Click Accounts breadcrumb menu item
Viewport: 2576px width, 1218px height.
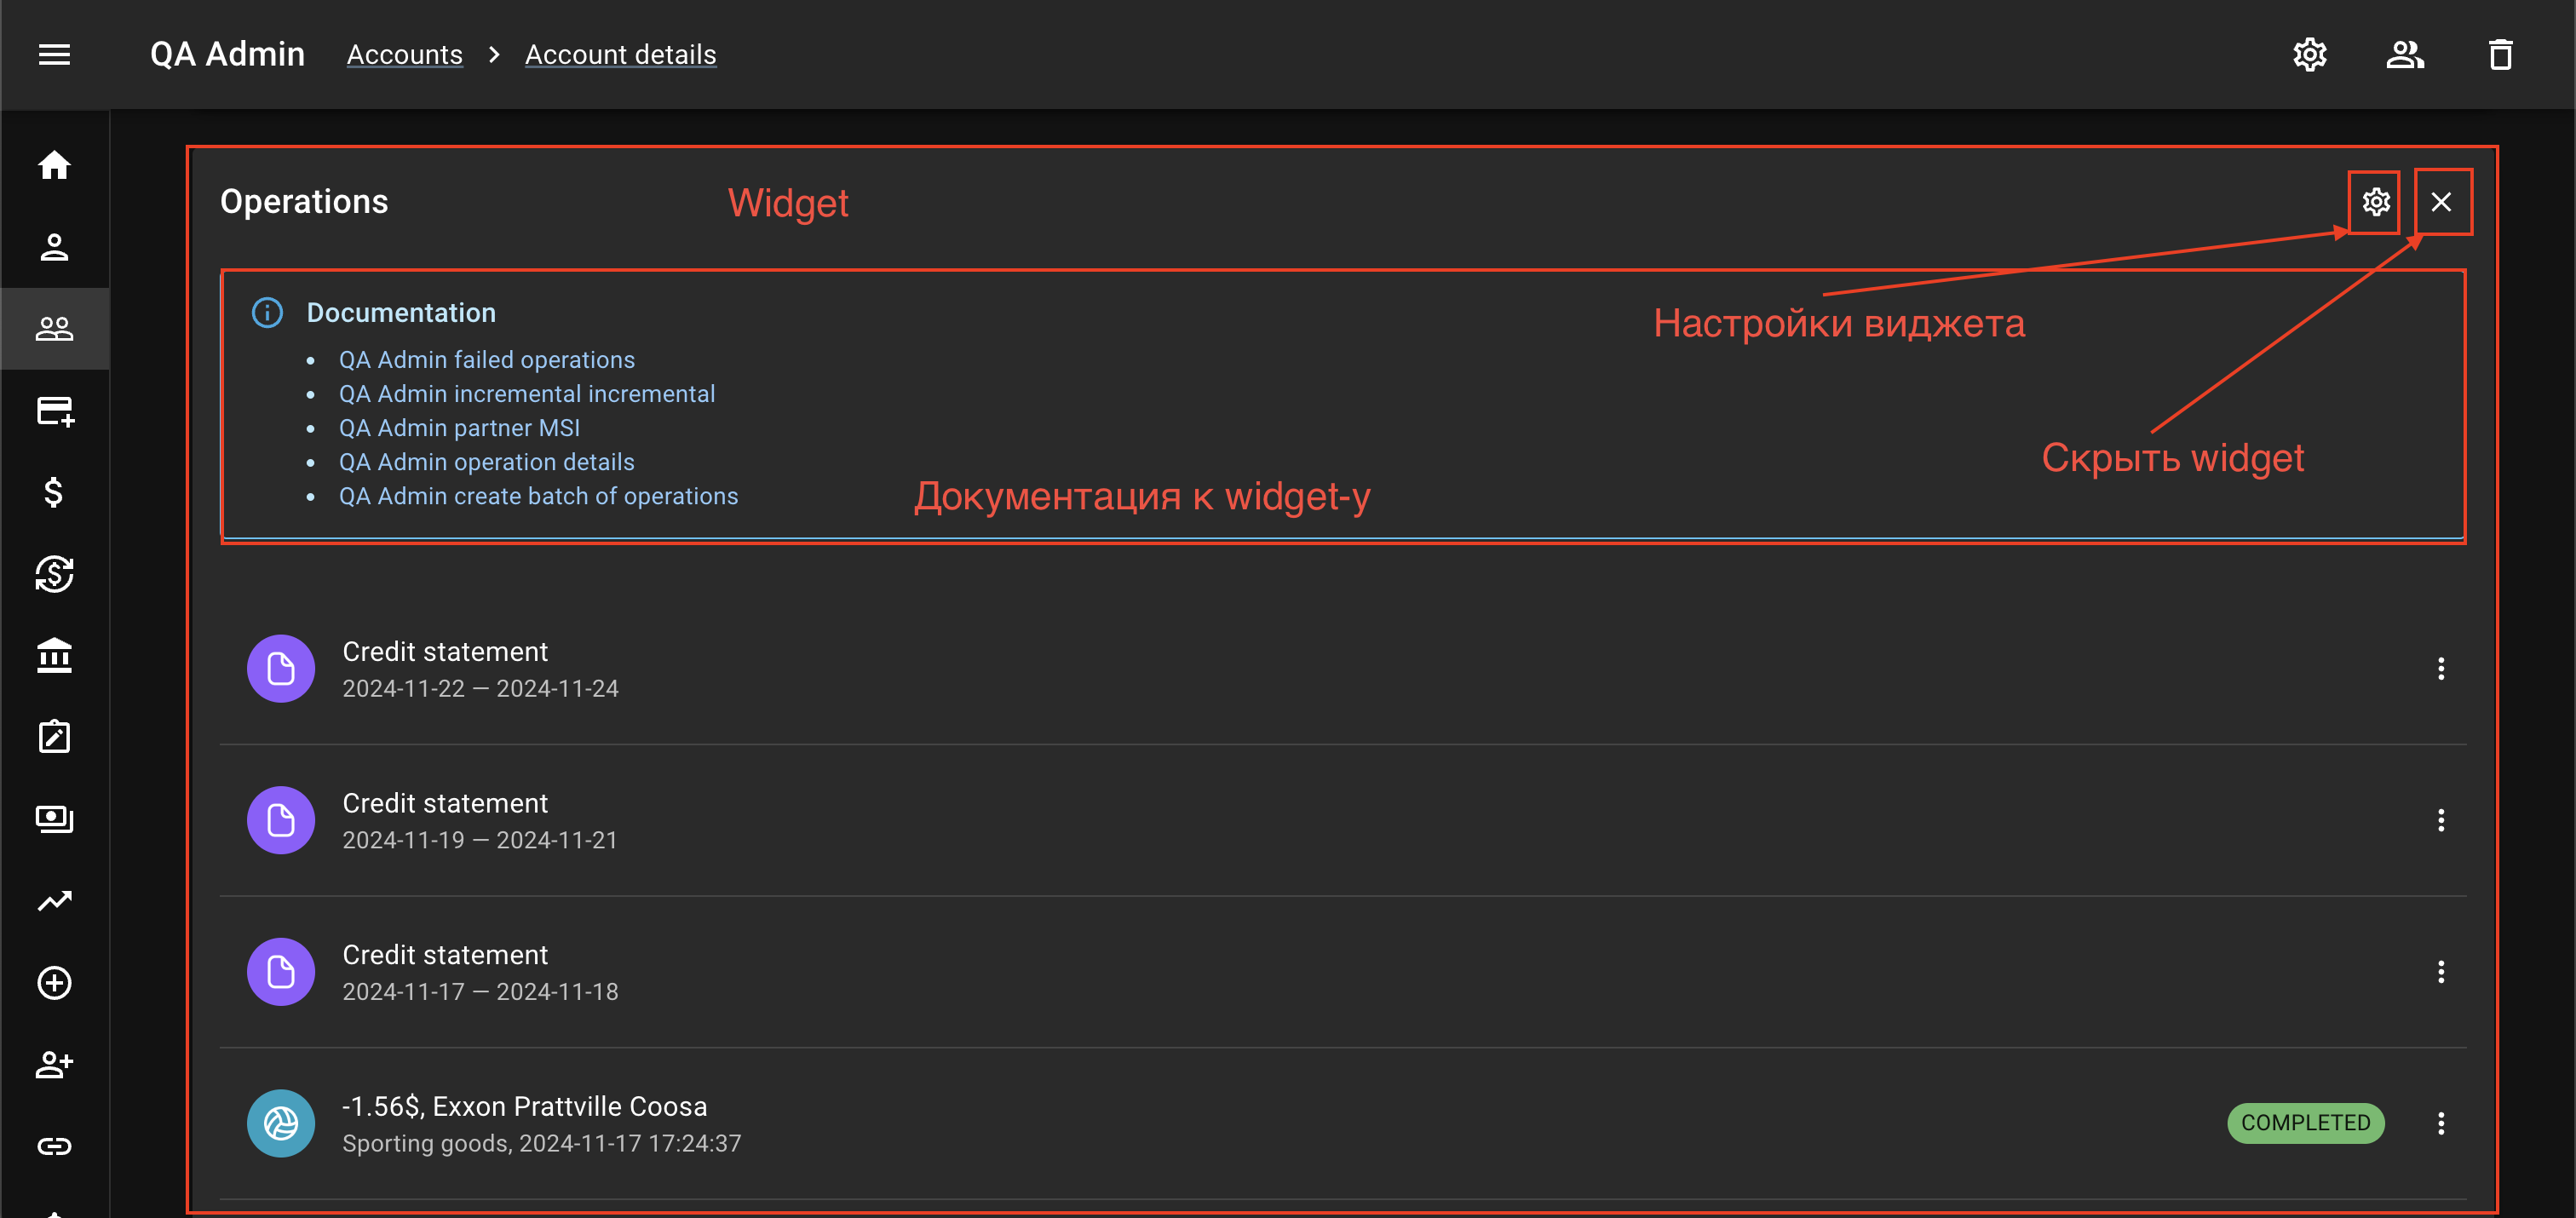pos(405,55)
